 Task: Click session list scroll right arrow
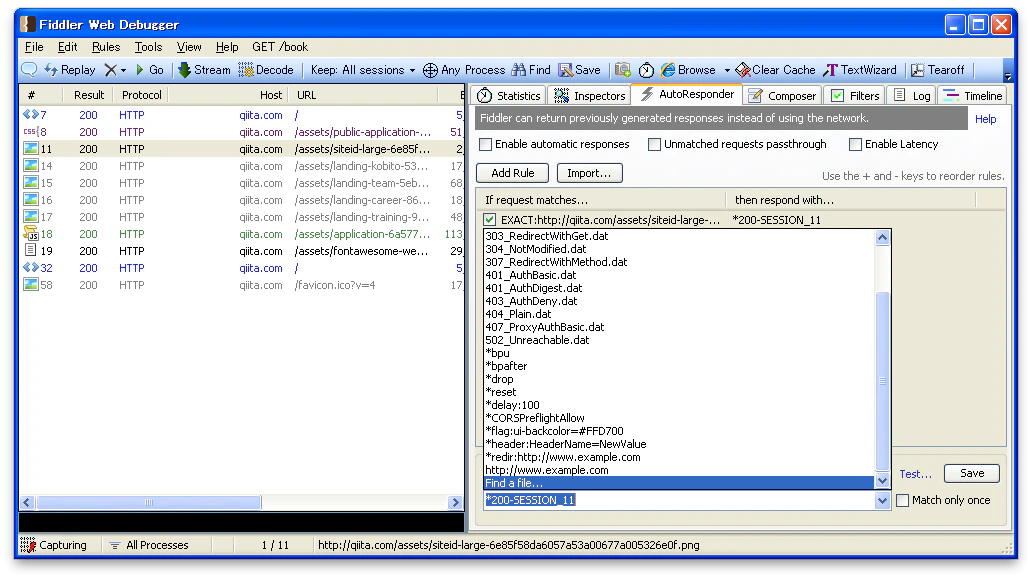(x=455, y=503)
